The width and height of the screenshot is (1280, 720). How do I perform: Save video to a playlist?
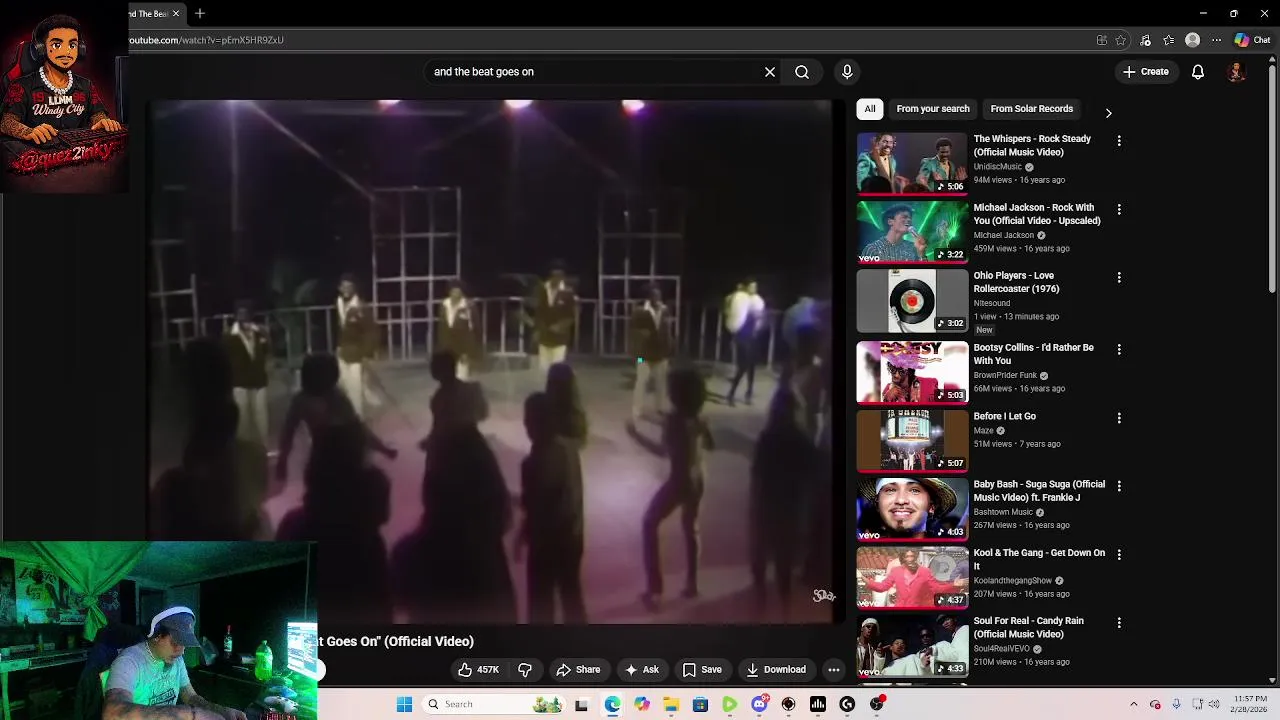coord(702,670)
